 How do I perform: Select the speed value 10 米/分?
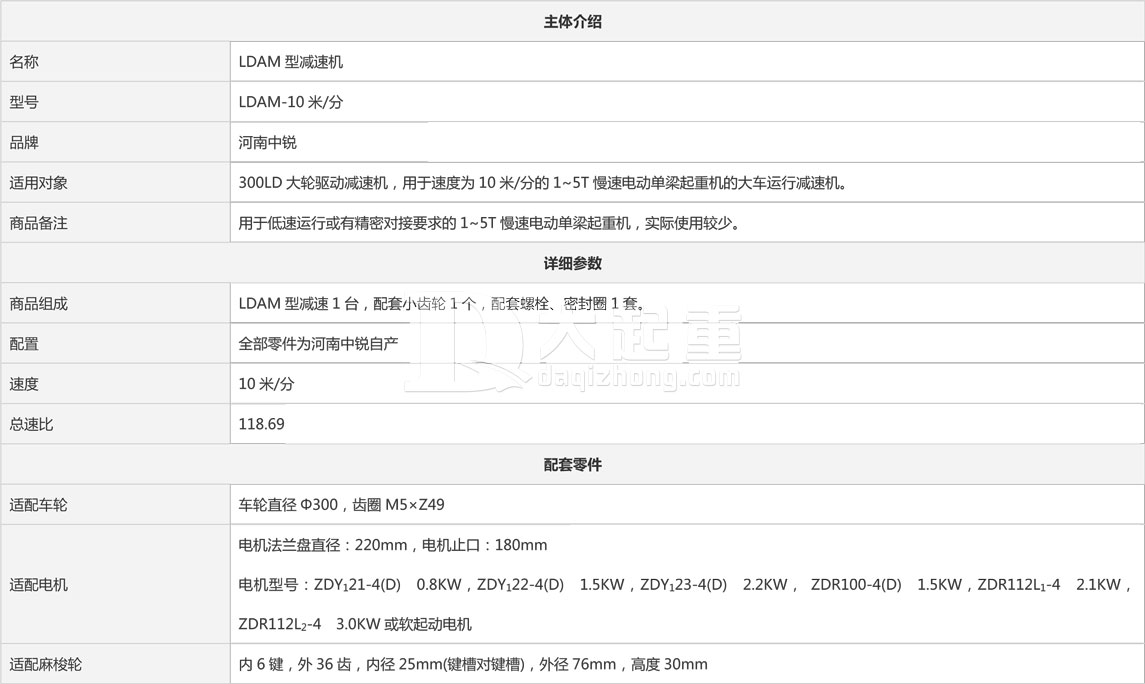267,384
